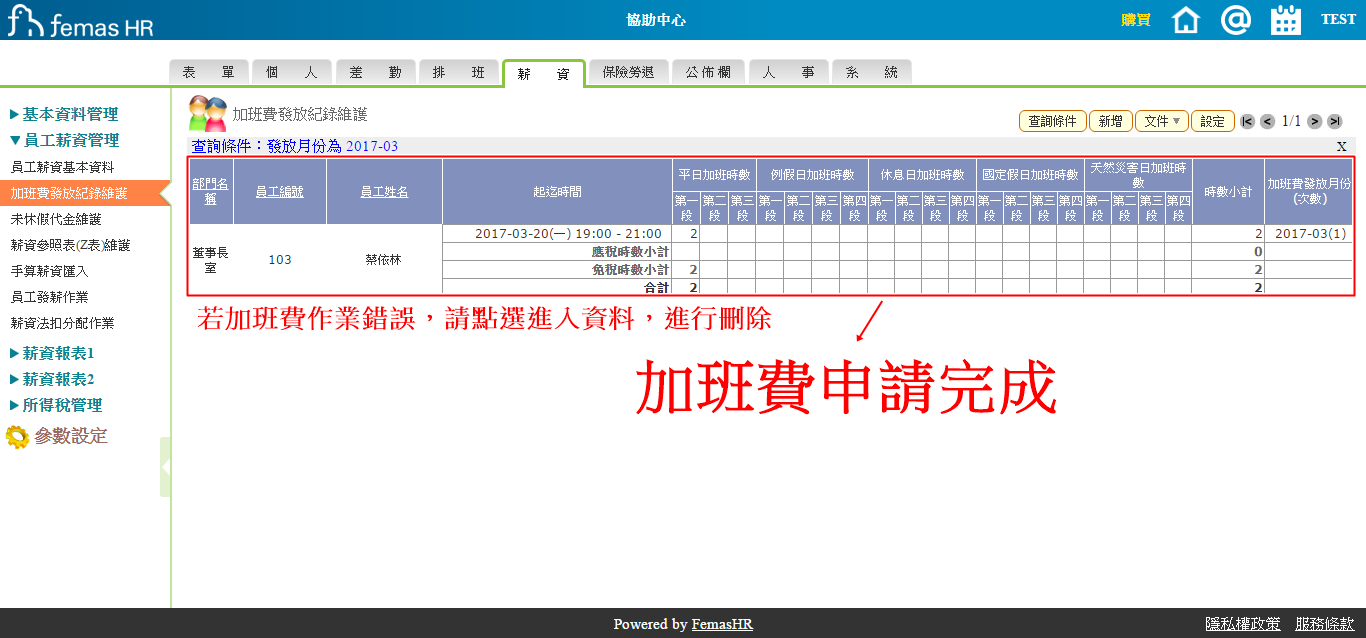Open the calendar icon in header

coord(1285,20)
